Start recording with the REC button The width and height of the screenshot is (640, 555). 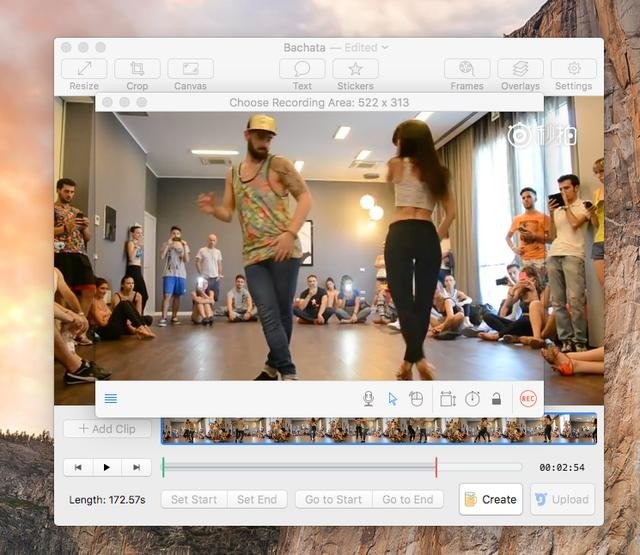tap(528, 398)
